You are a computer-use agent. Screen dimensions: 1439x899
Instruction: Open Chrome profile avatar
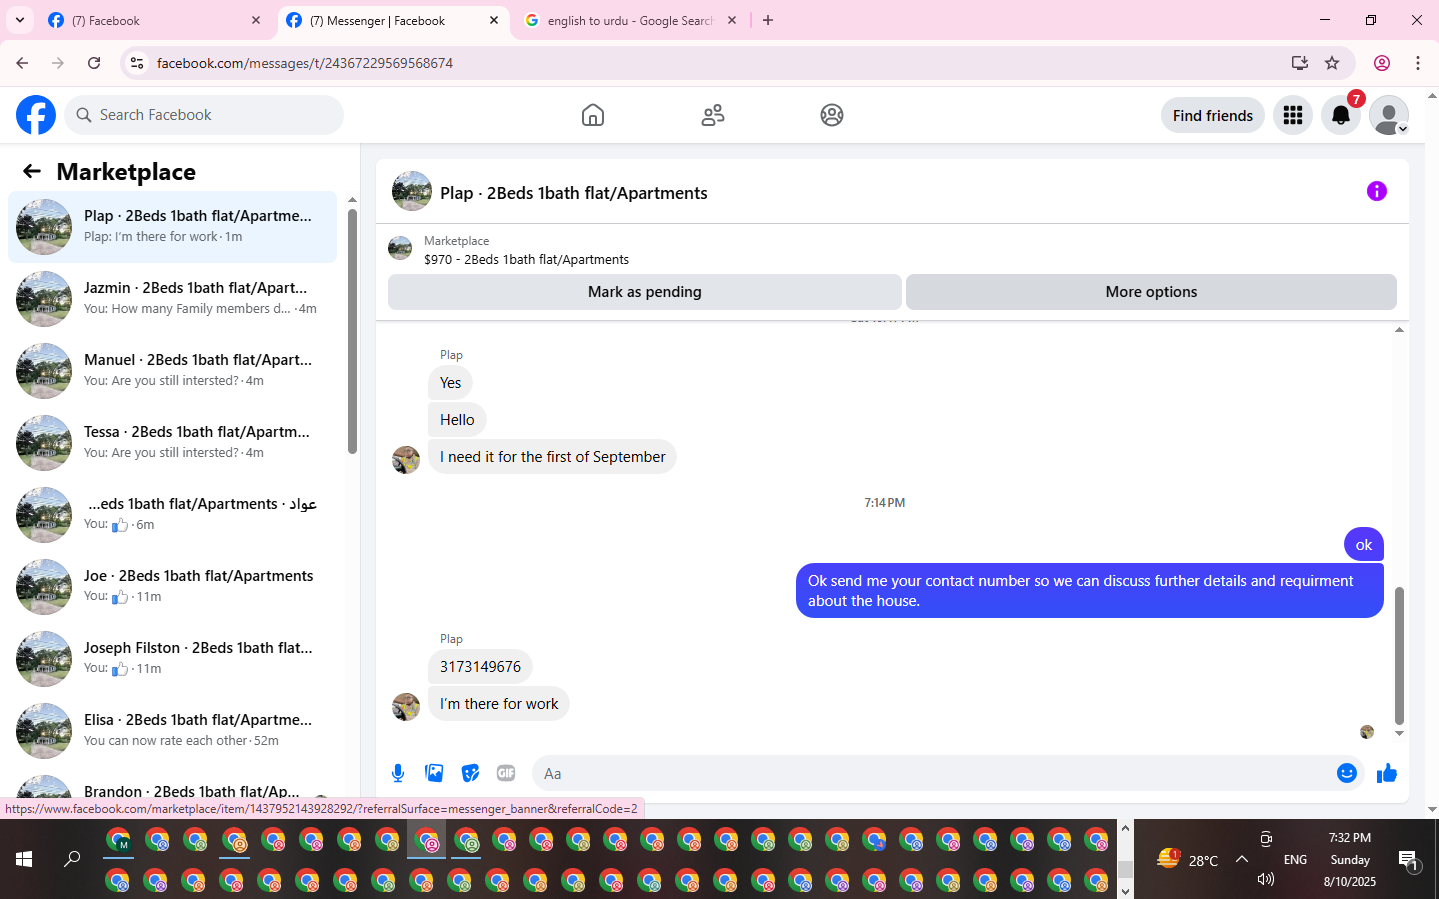point(1382,63)
